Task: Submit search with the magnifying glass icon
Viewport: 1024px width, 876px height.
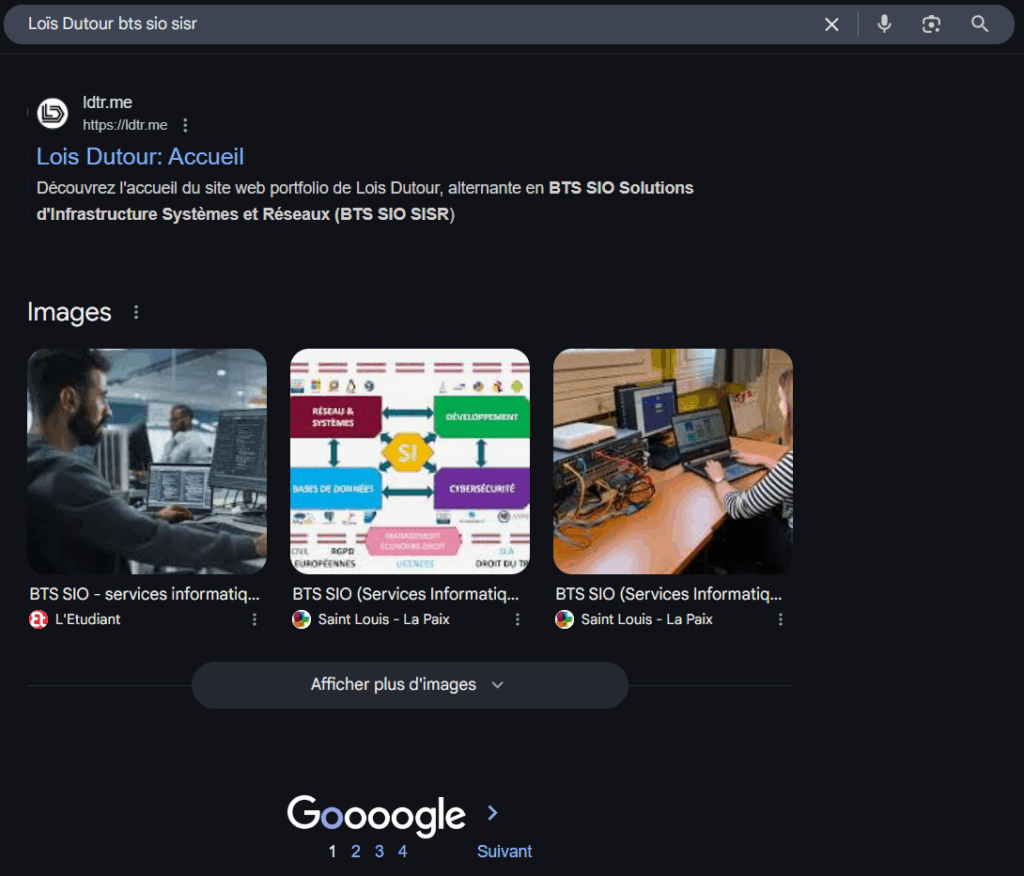Action: [x=980, y=24]
